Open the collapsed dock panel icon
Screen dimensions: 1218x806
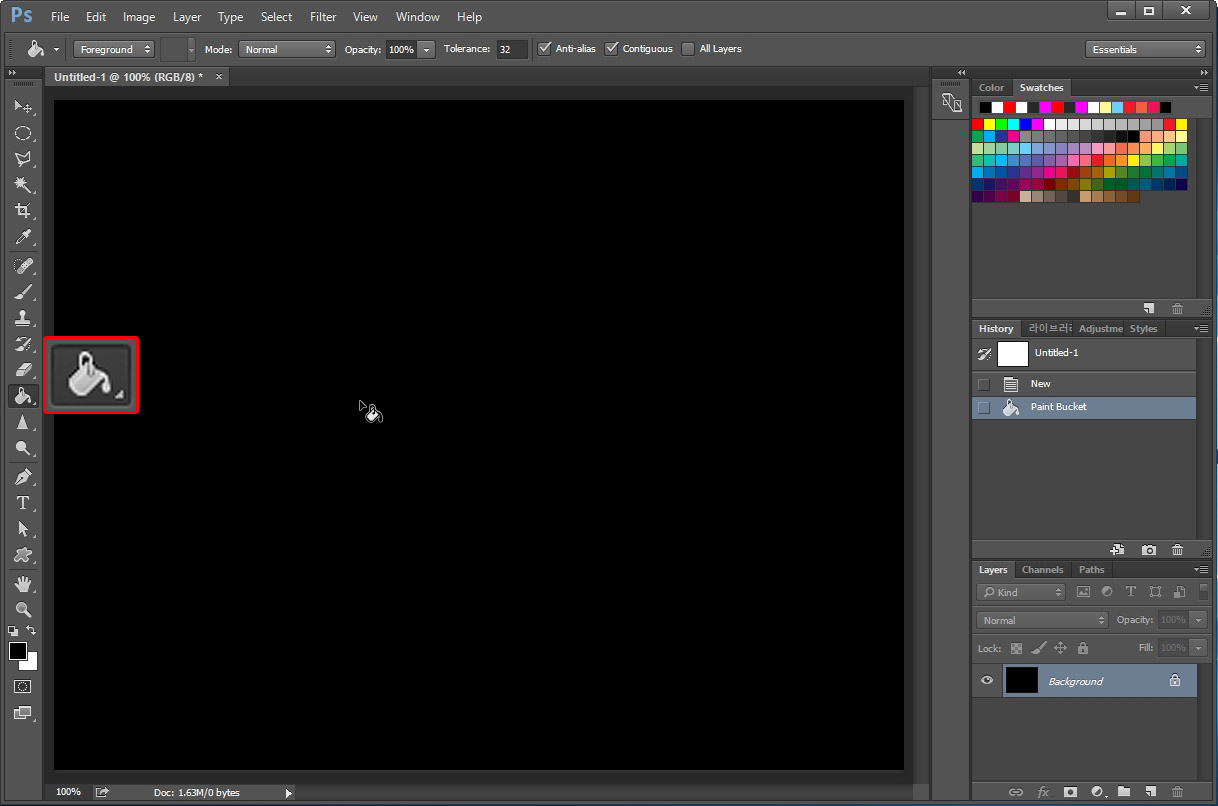pyautogui.click(x=951, y=102)
